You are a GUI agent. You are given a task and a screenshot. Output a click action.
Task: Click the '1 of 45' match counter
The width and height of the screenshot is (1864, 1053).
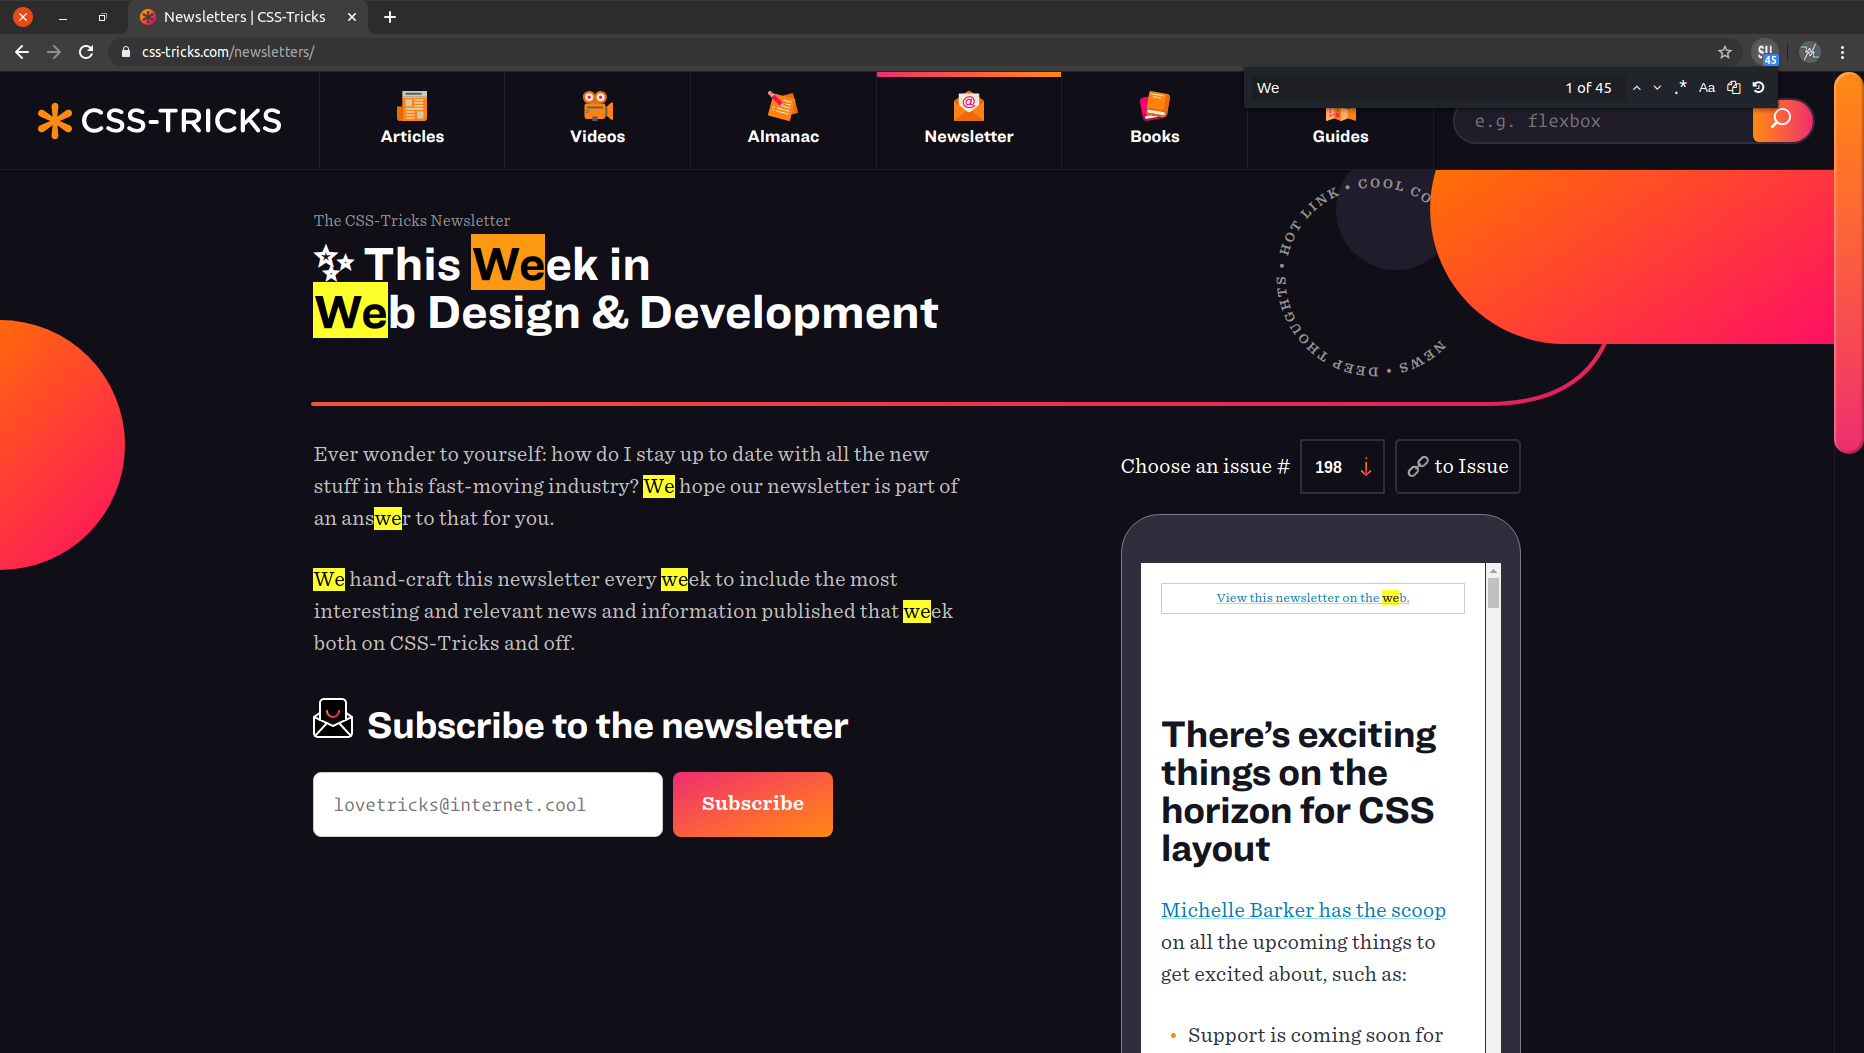coord(1588,88)
